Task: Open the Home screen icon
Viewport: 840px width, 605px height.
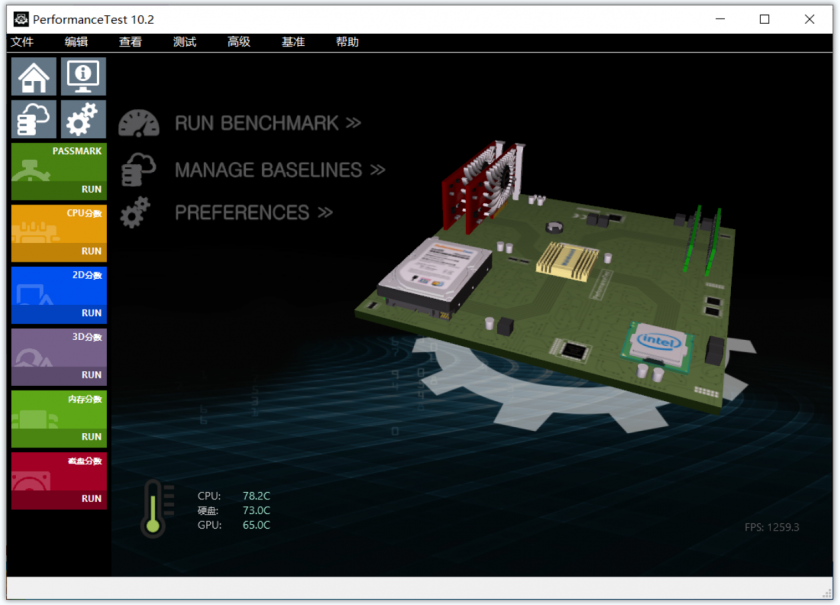Action: [34, 77]
